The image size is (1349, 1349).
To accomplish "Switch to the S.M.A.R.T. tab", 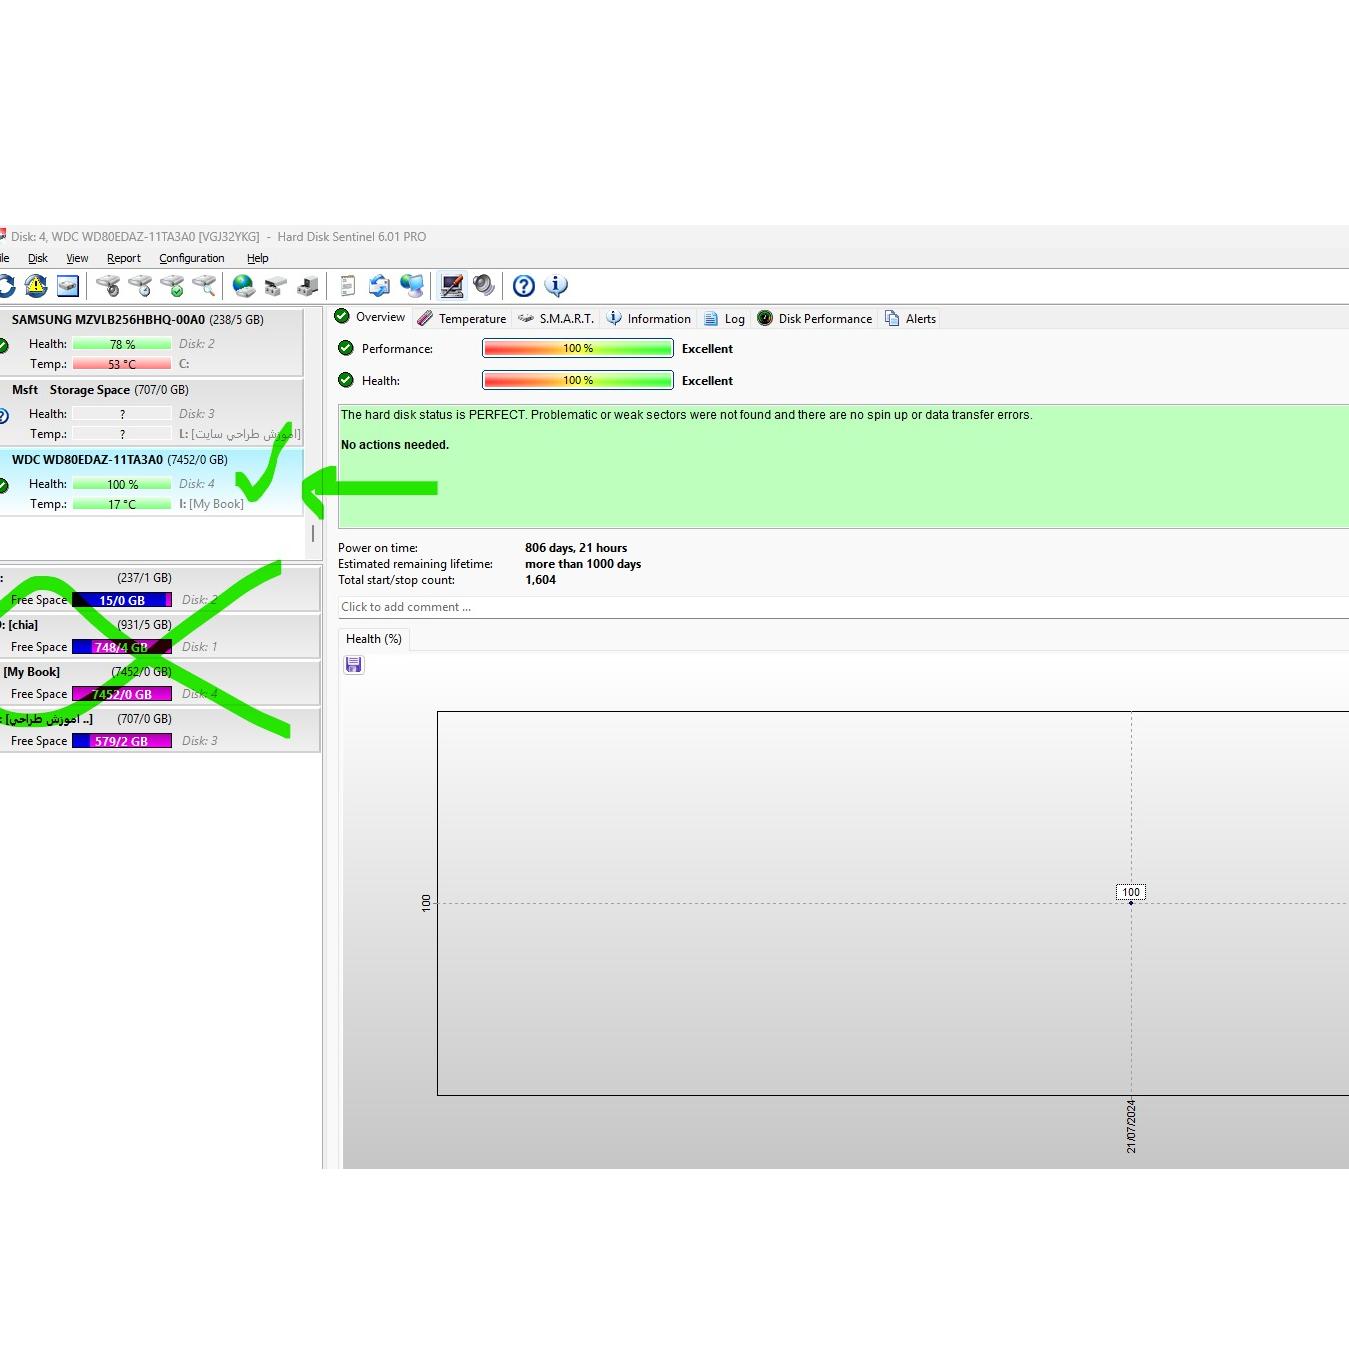I will pos(556,319).
